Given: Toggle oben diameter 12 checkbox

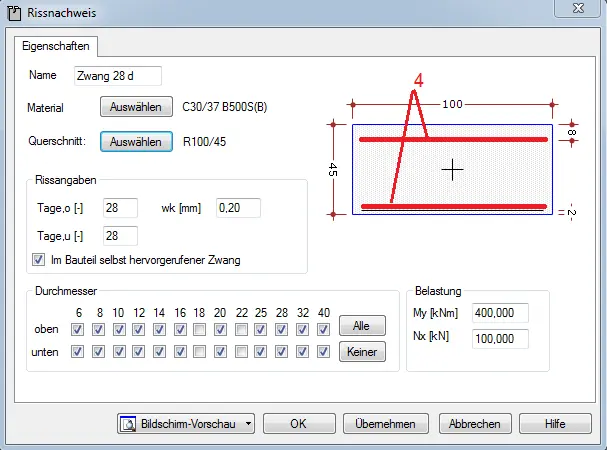Looking at the screenshot, I should pos(138,330).
